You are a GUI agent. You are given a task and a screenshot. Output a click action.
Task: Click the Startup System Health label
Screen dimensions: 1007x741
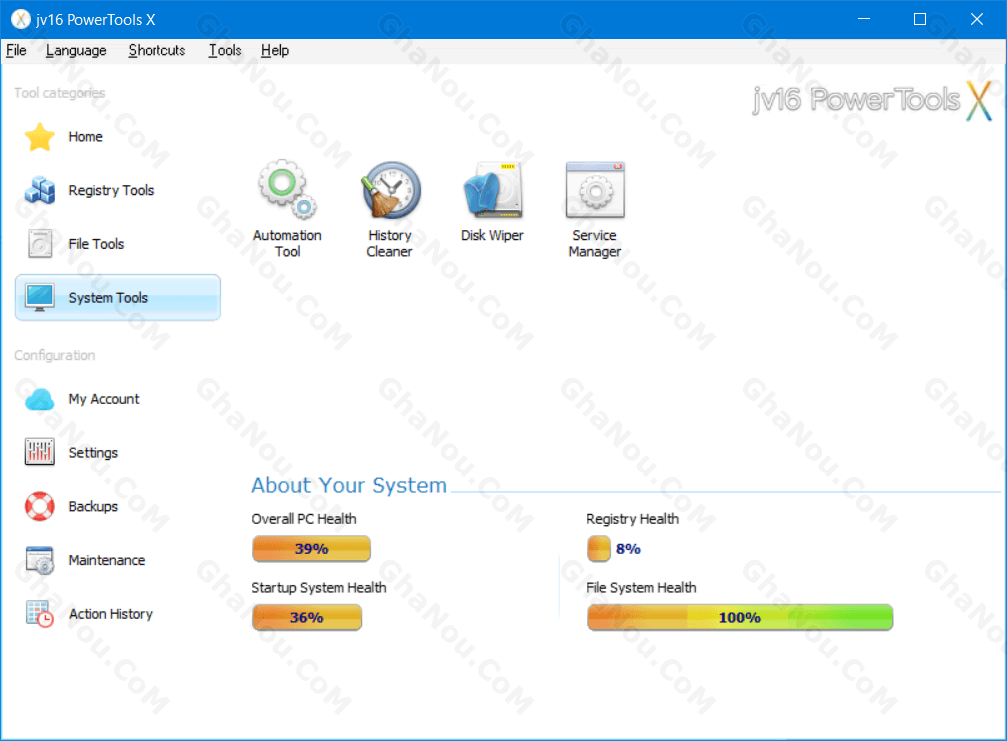[319, 588]
